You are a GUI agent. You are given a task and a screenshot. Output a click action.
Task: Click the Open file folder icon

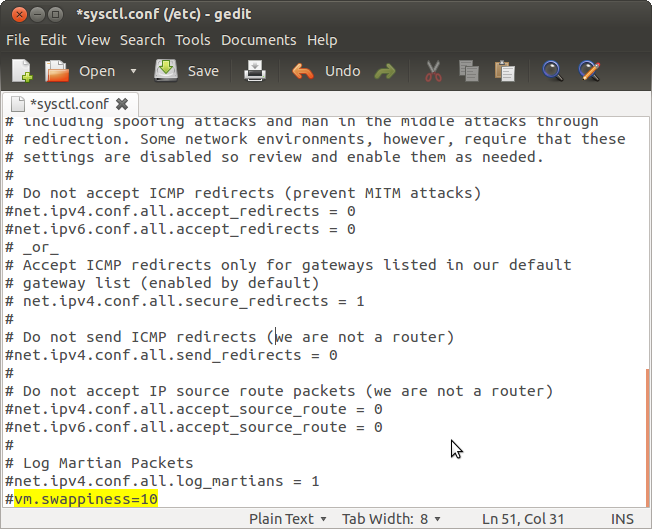pos(57,71)
